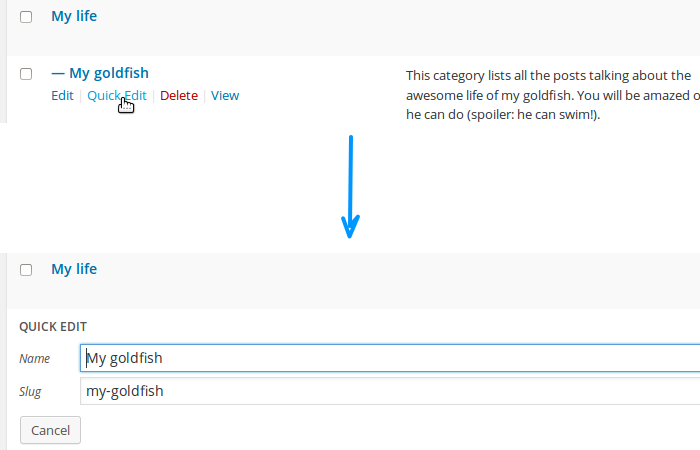Focus the Name field containing My goldfish
This screenshot has width=700, height=450.
(390, 359)
